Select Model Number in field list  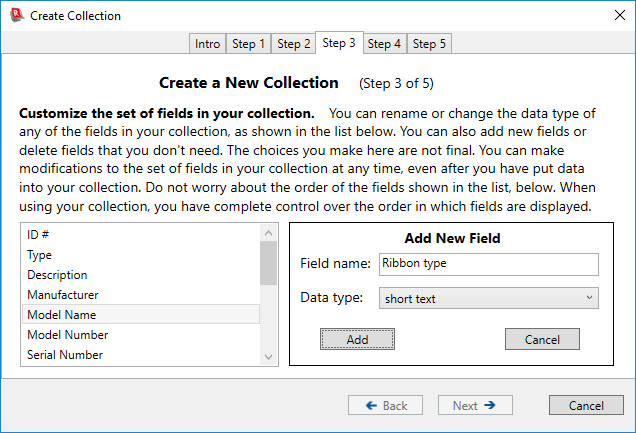click(x=140, y=334)
